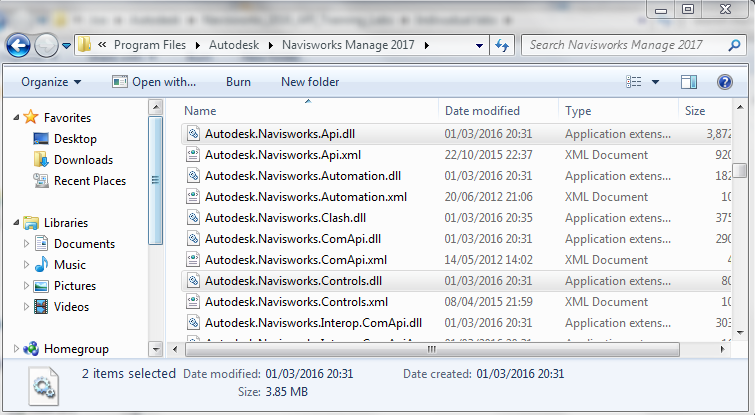Select Autodesk.Navisworks.Controls.dll file icon
The width and height of the screenshot is (755, 415).
click(x=193, y=281)
